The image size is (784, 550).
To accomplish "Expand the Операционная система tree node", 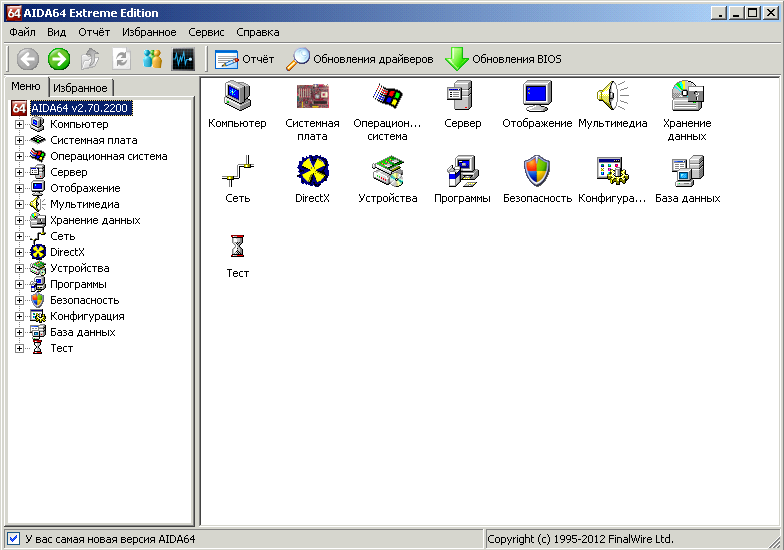I will pyautogui.click(x=19, y=156).
